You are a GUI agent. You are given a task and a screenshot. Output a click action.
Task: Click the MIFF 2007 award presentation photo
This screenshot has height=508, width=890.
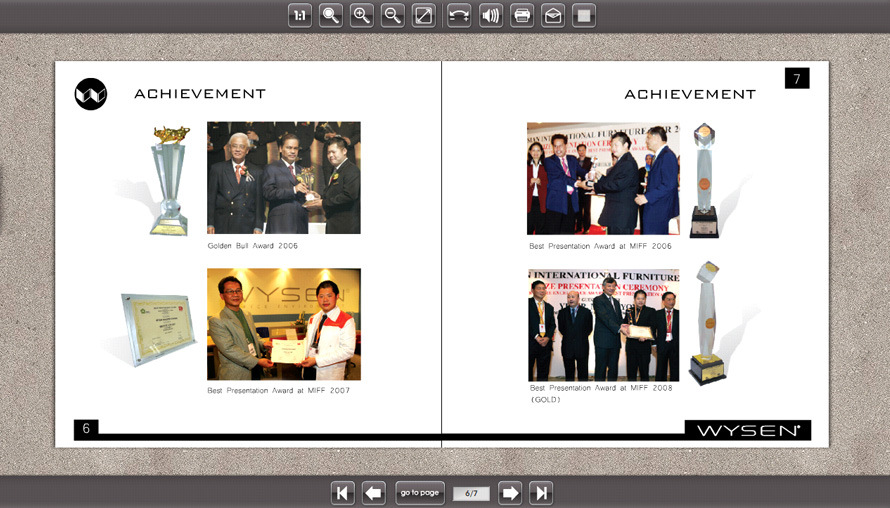click(x=284, y=324)
